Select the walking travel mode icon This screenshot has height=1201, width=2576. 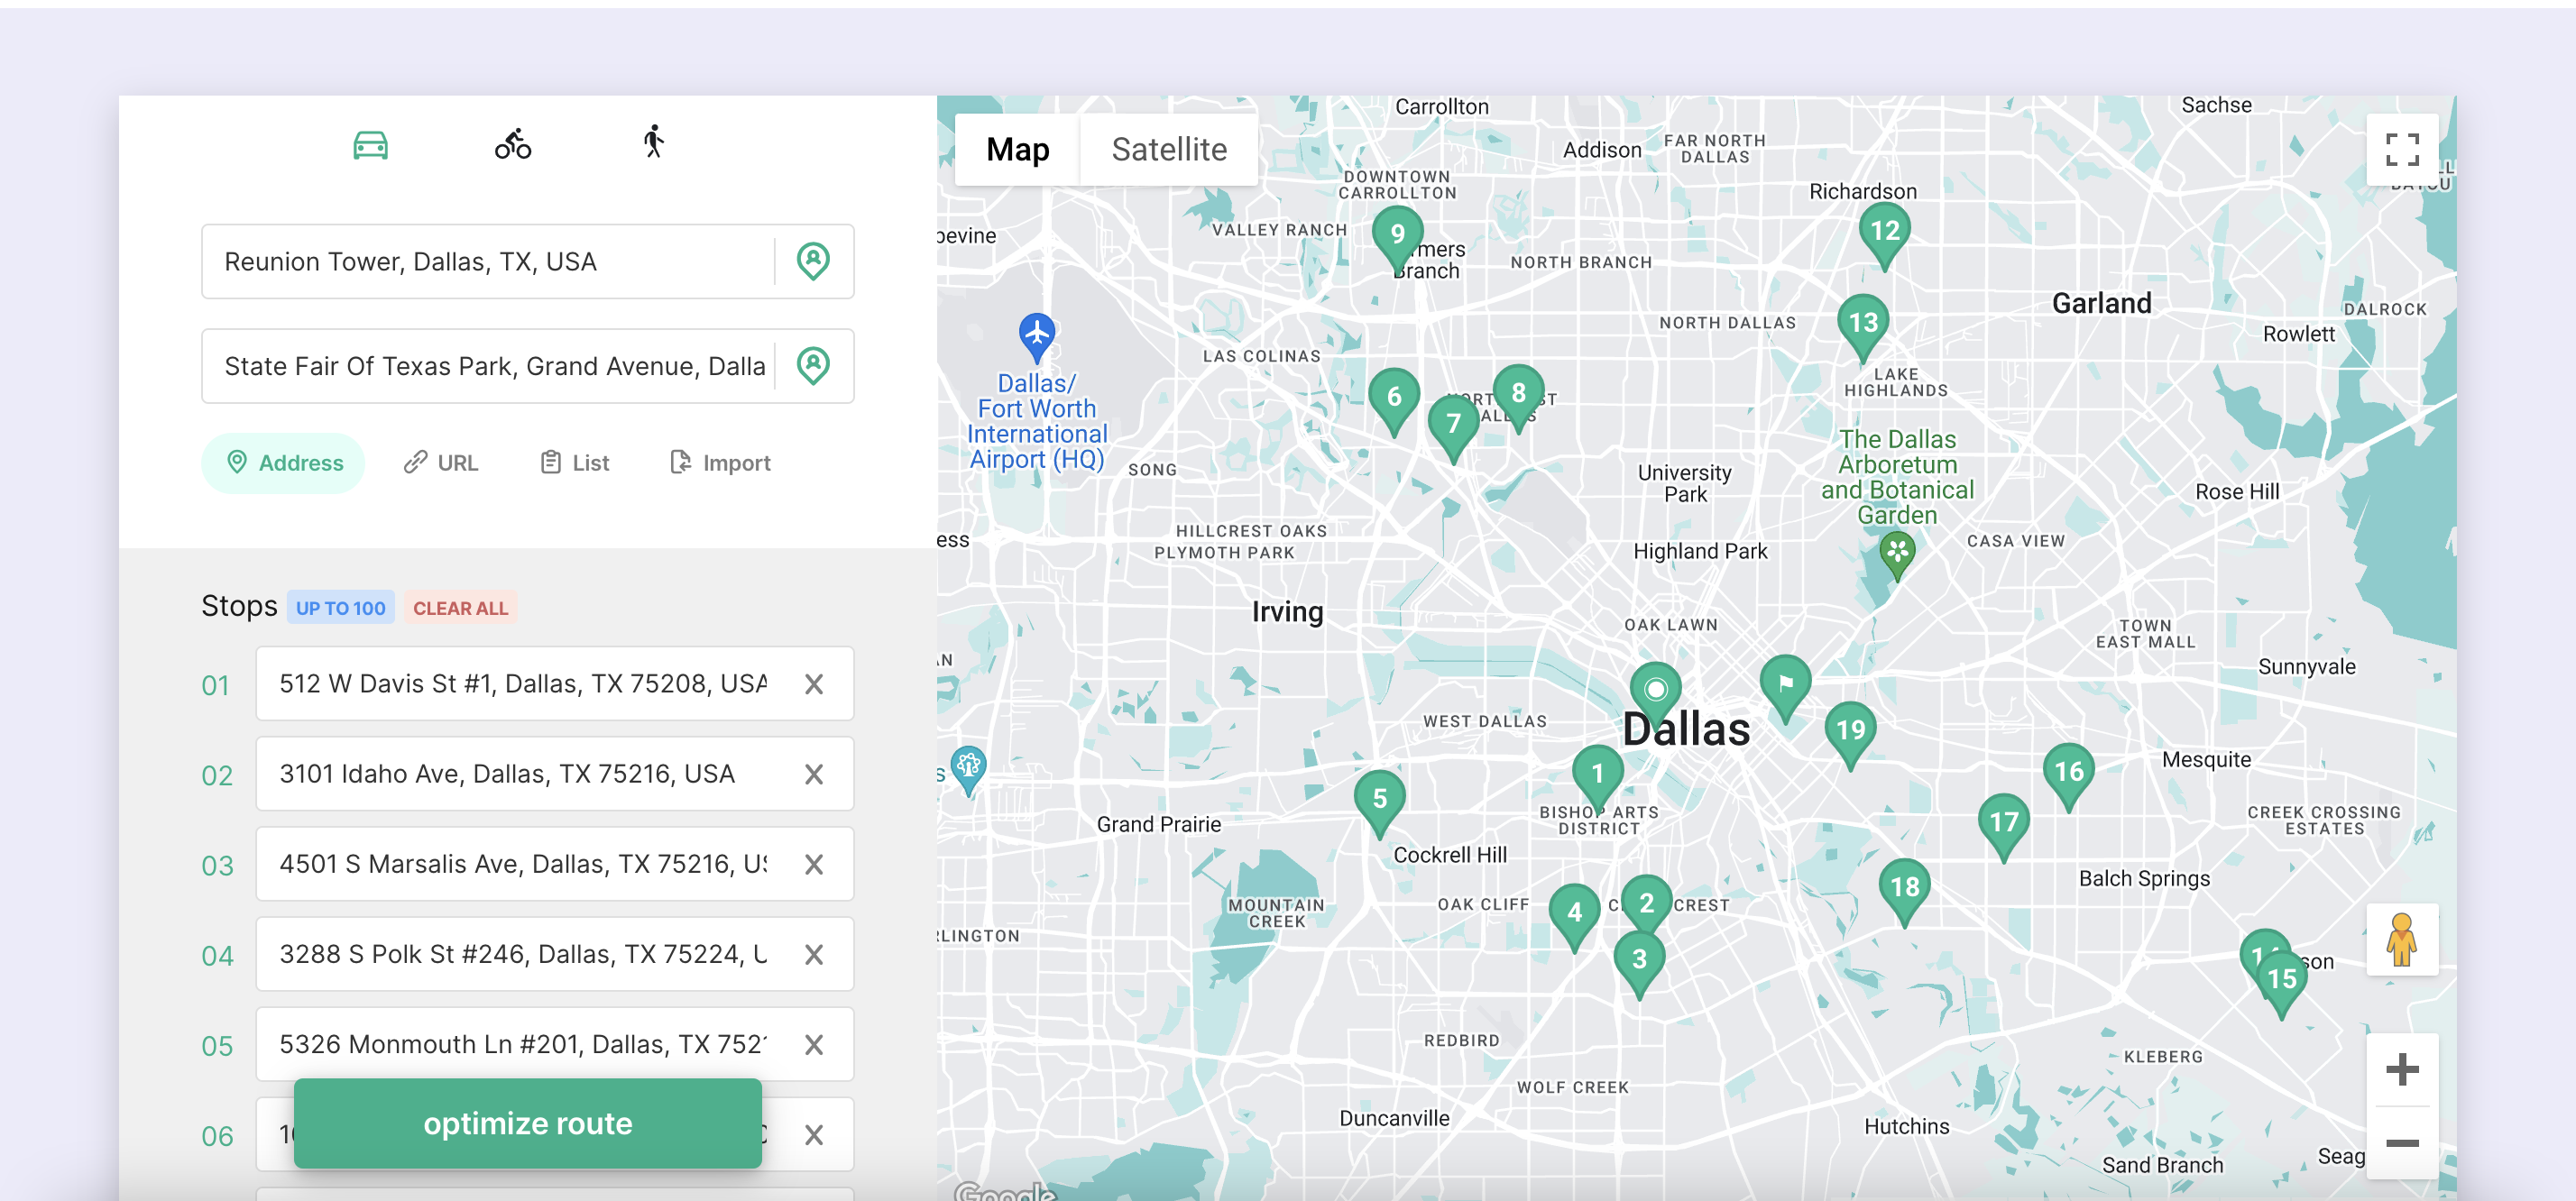click(x=651, y=144)
